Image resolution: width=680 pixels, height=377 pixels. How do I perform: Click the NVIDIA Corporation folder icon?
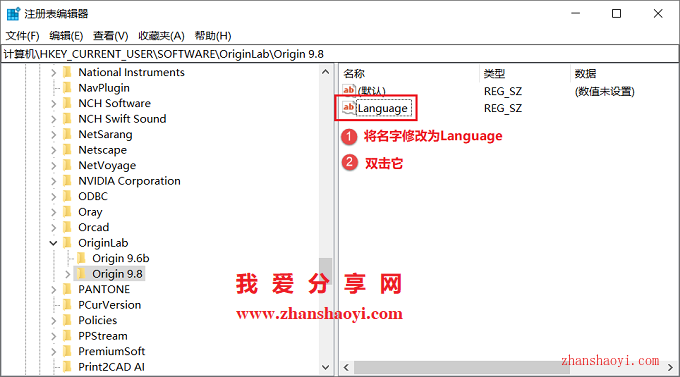click(67, 180)
